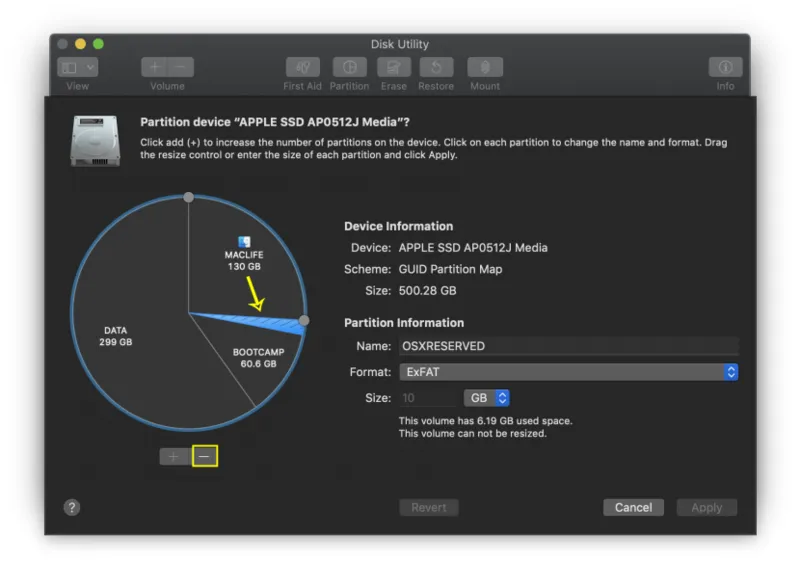Open the Partition toolbar tool

pyautogui.click(x=349, y=67)
